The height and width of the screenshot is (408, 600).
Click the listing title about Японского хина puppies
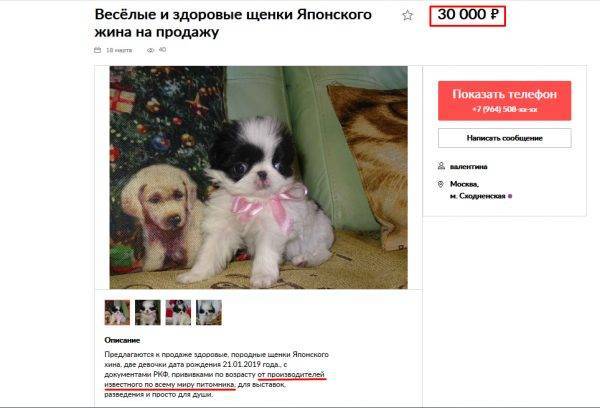pyautogui.click(x=233, y=23)
